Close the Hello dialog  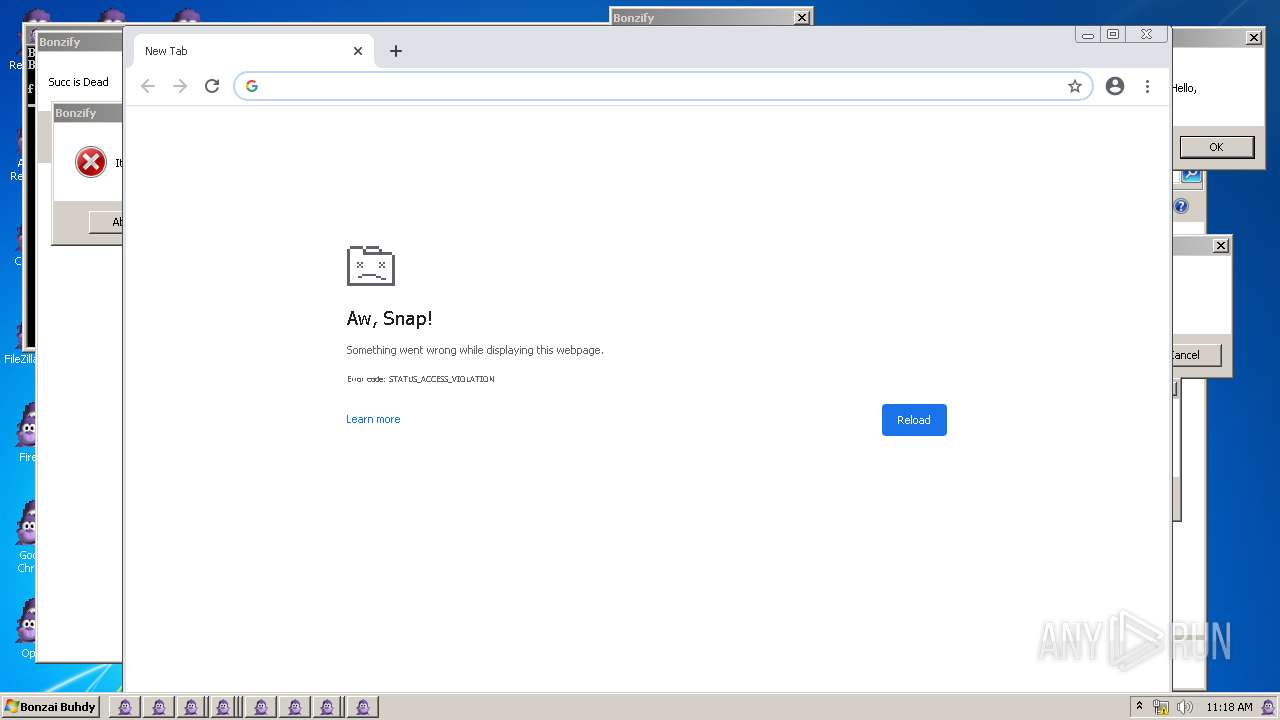(x=1254, y=38)
